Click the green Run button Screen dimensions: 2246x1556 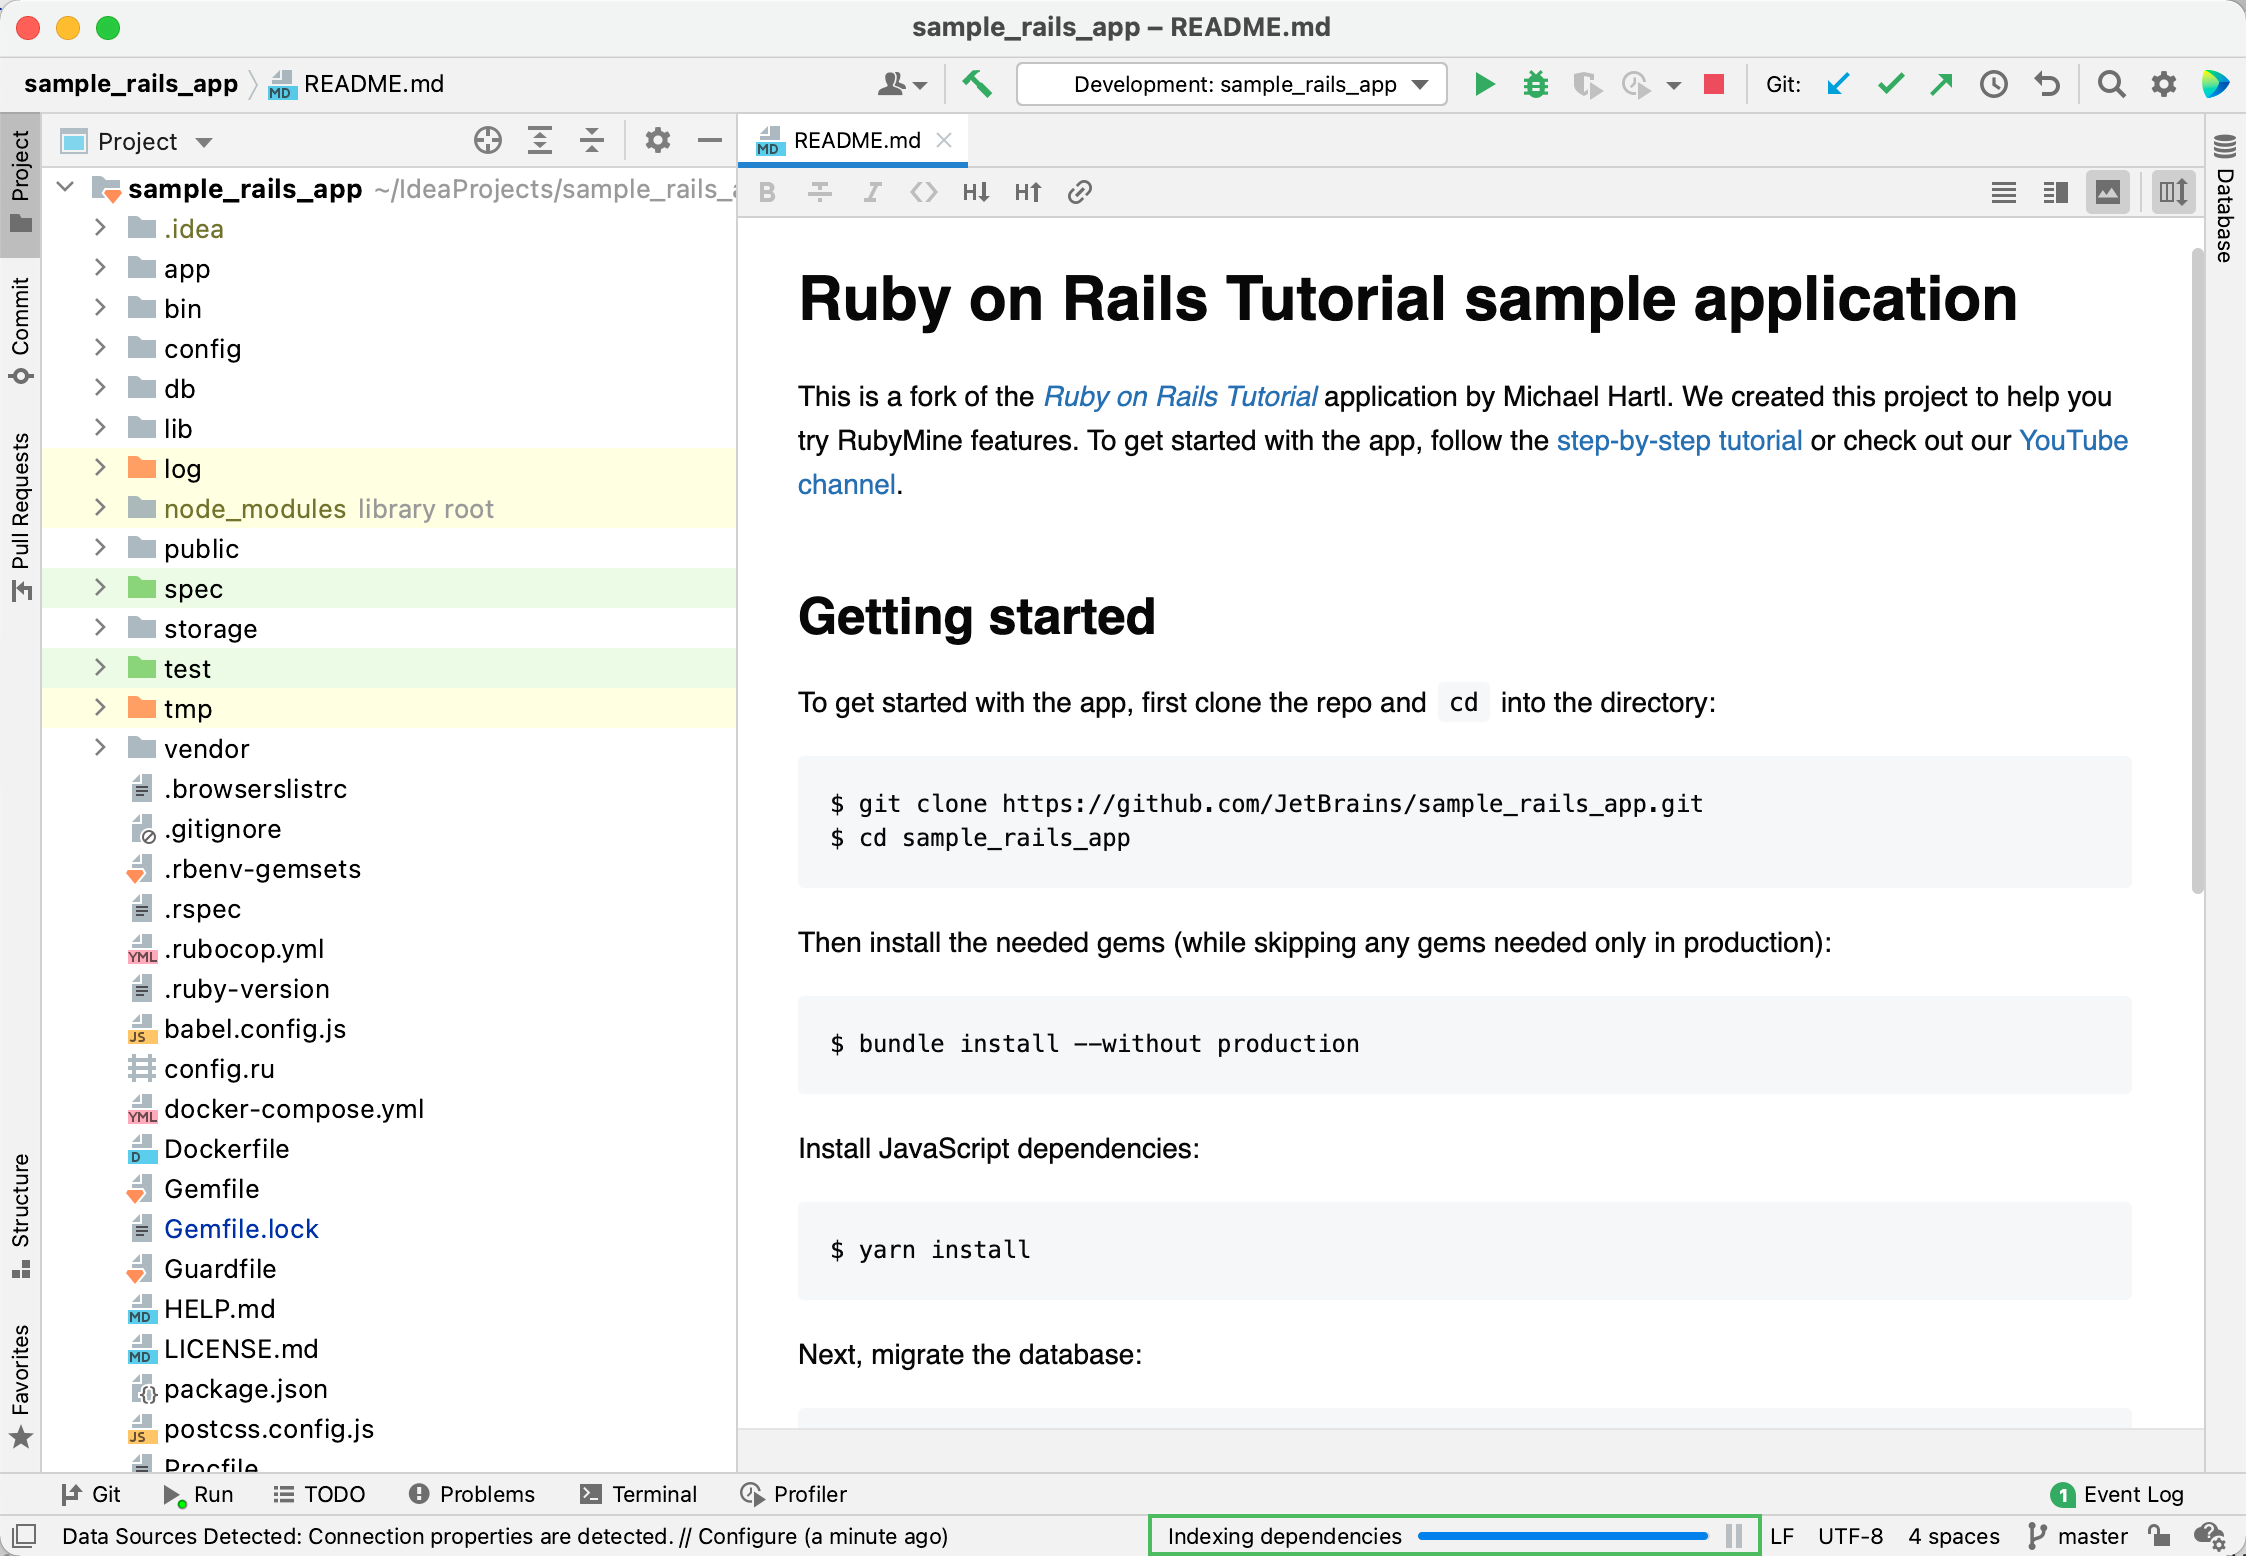click(1484, 84)
